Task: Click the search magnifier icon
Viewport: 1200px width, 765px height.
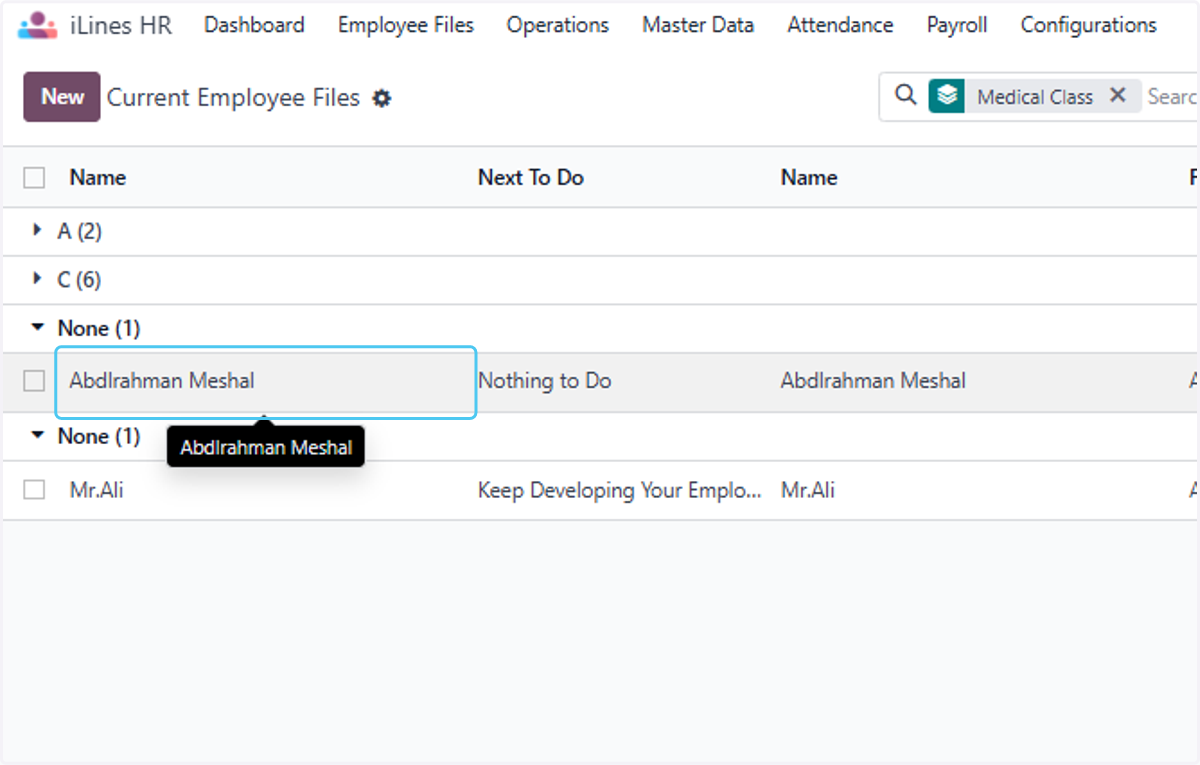Action: pyautogui.click(x=906, y=96)
